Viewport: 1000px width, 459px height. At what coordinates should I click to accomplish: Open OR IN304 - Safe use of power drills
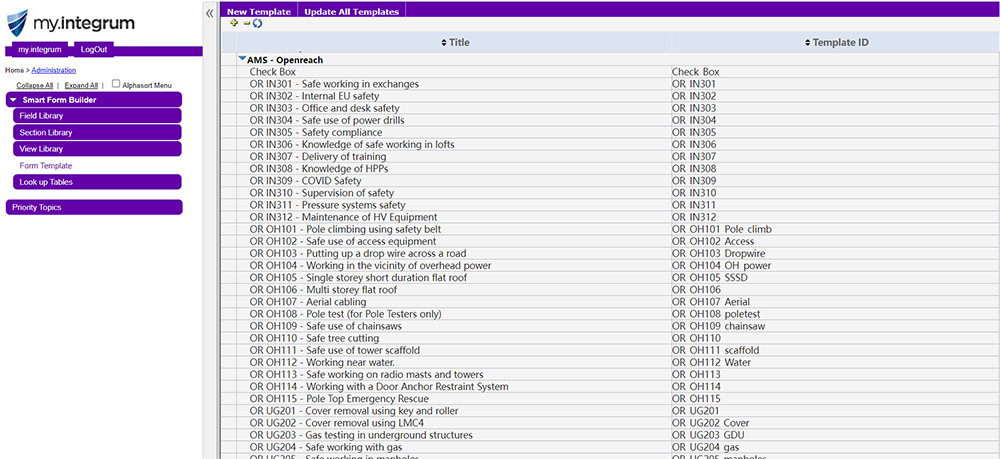pyautogui.click(x=327, y=120)
